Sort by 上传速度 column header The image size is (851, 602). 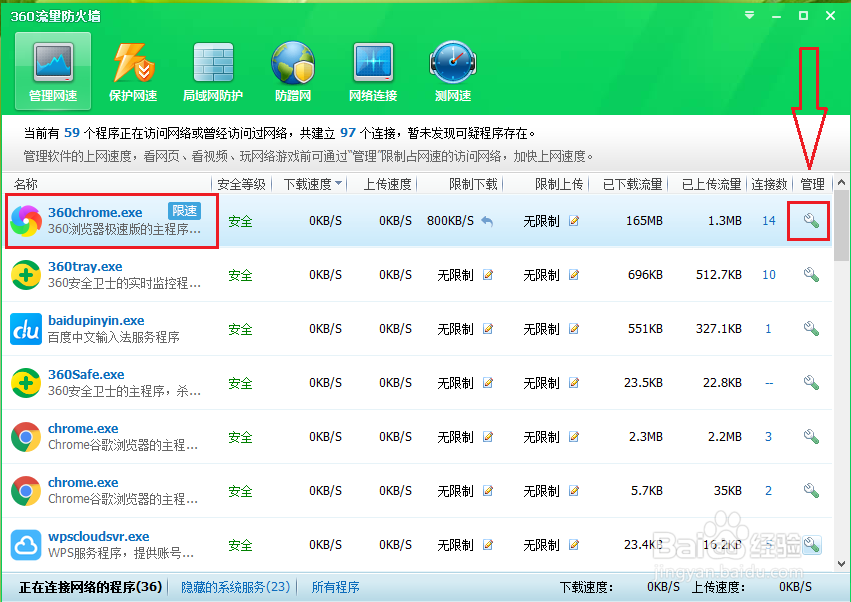387,184
